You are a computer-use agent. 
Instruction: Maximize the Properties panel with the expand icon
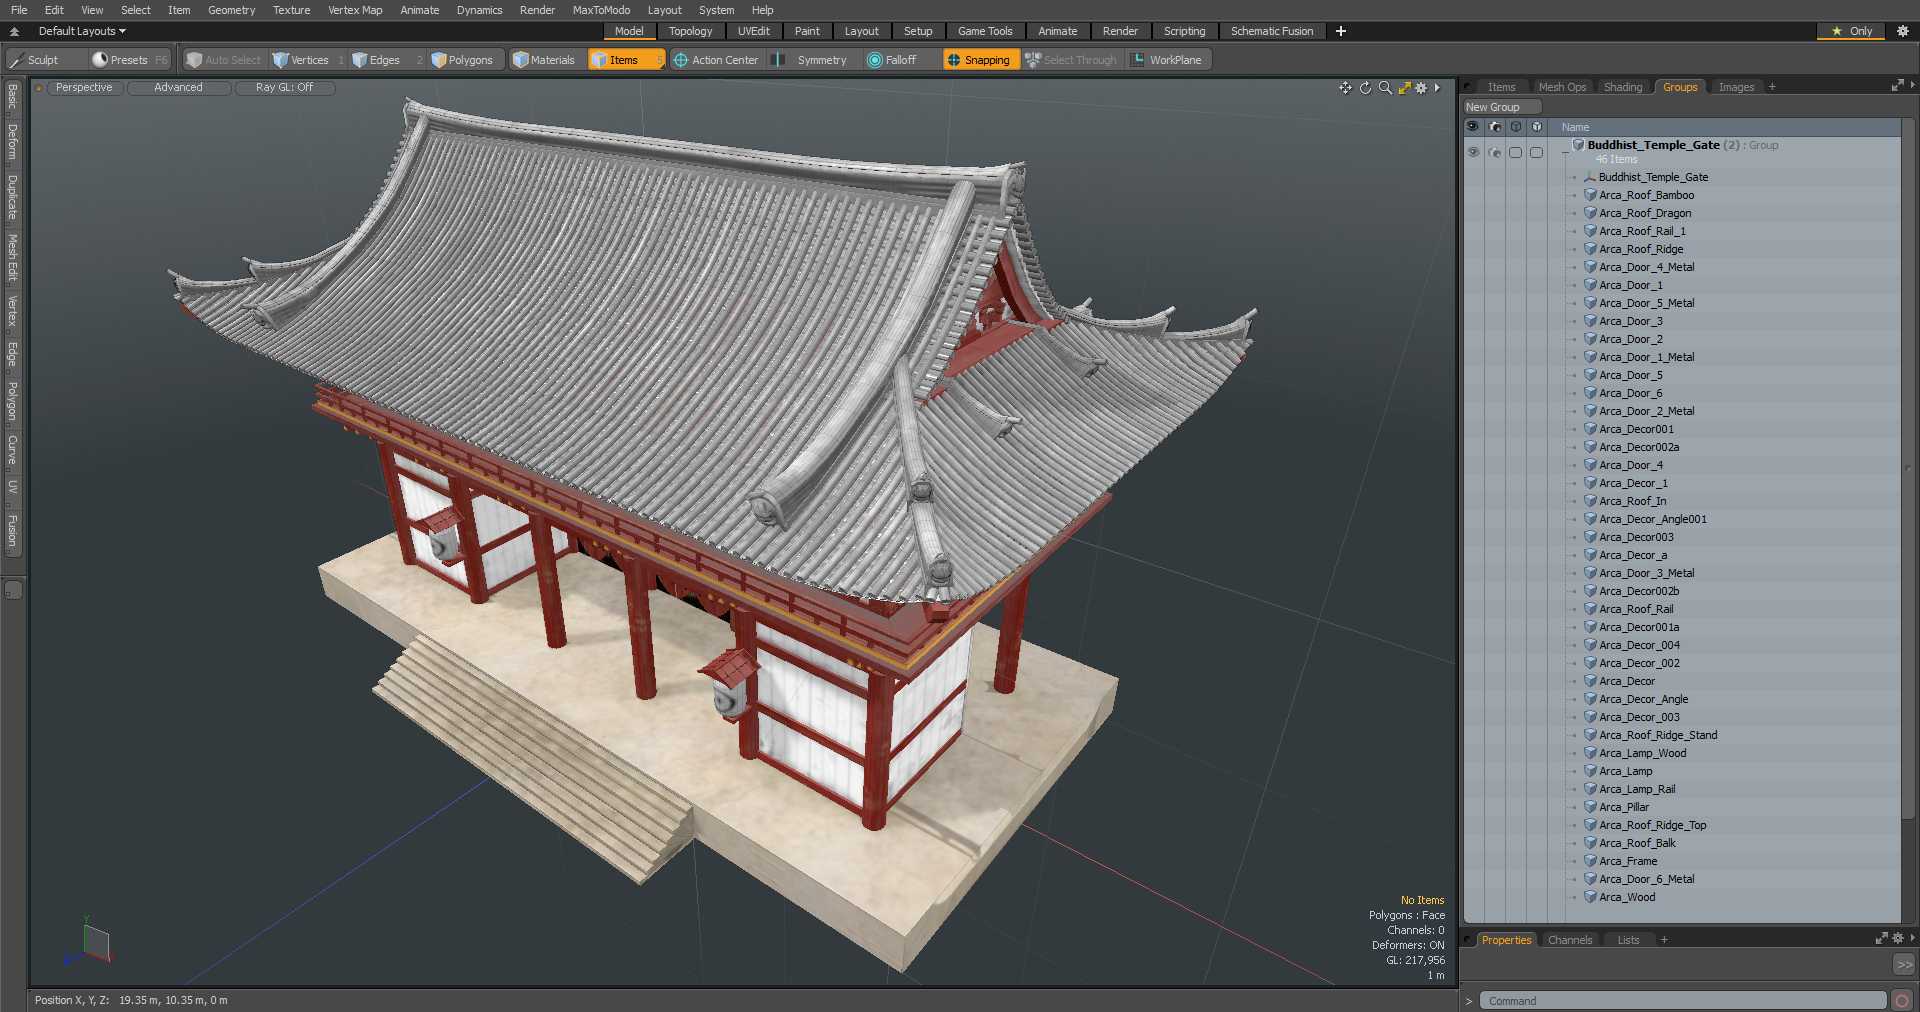point(1881,939)
